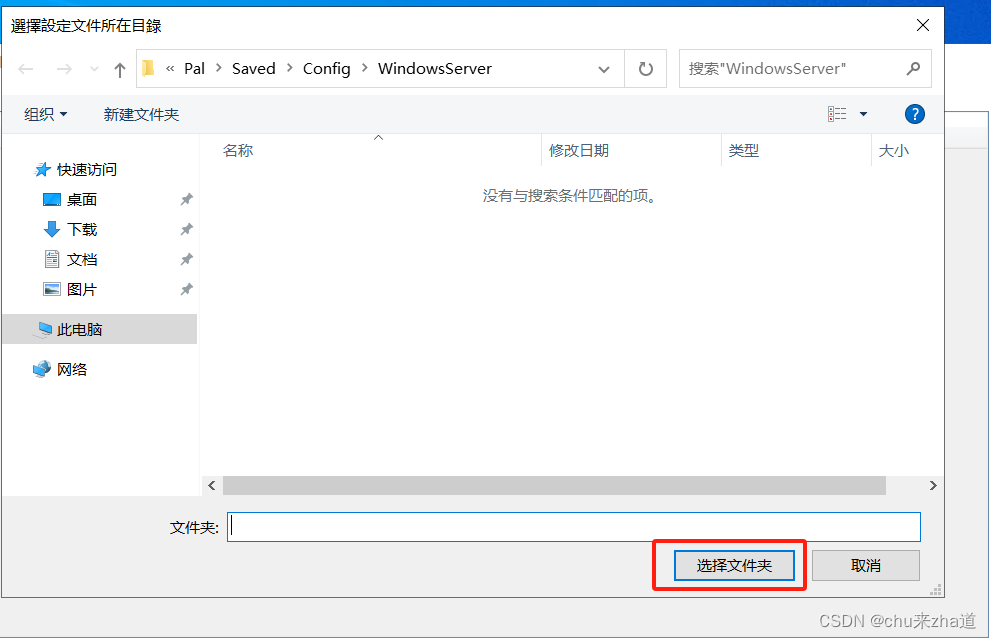Go up one folder level
The width and height of the screenshot is (991, 639).
119,69
